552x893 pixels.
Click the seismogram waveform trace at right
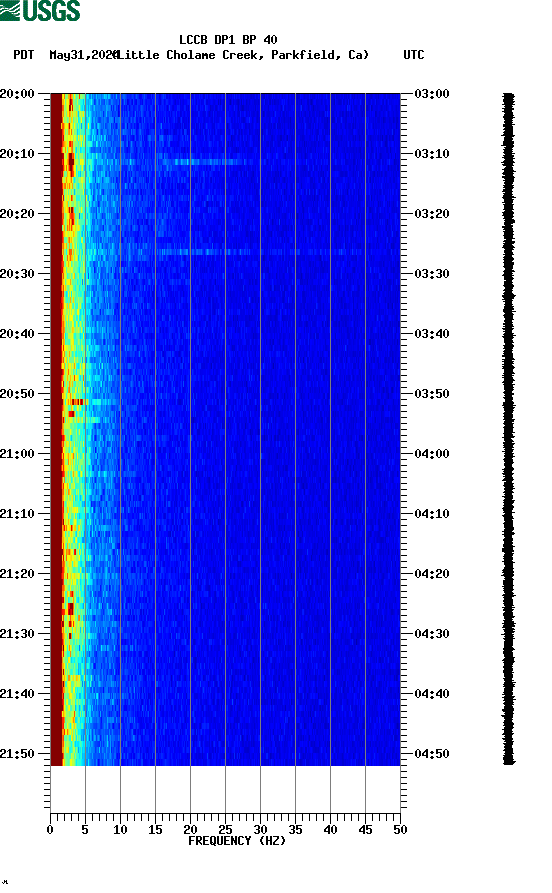[x=508, y=429]
